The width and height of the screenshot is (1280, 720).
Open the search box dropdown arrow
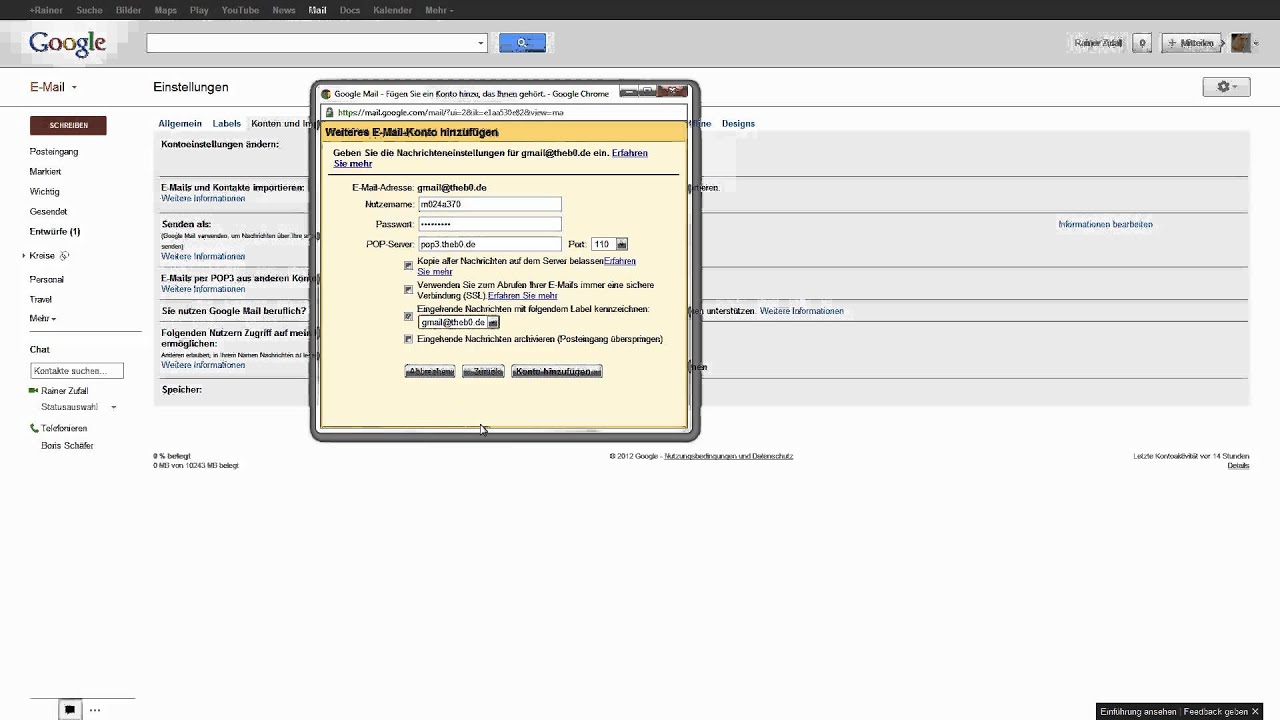point(481,43)
